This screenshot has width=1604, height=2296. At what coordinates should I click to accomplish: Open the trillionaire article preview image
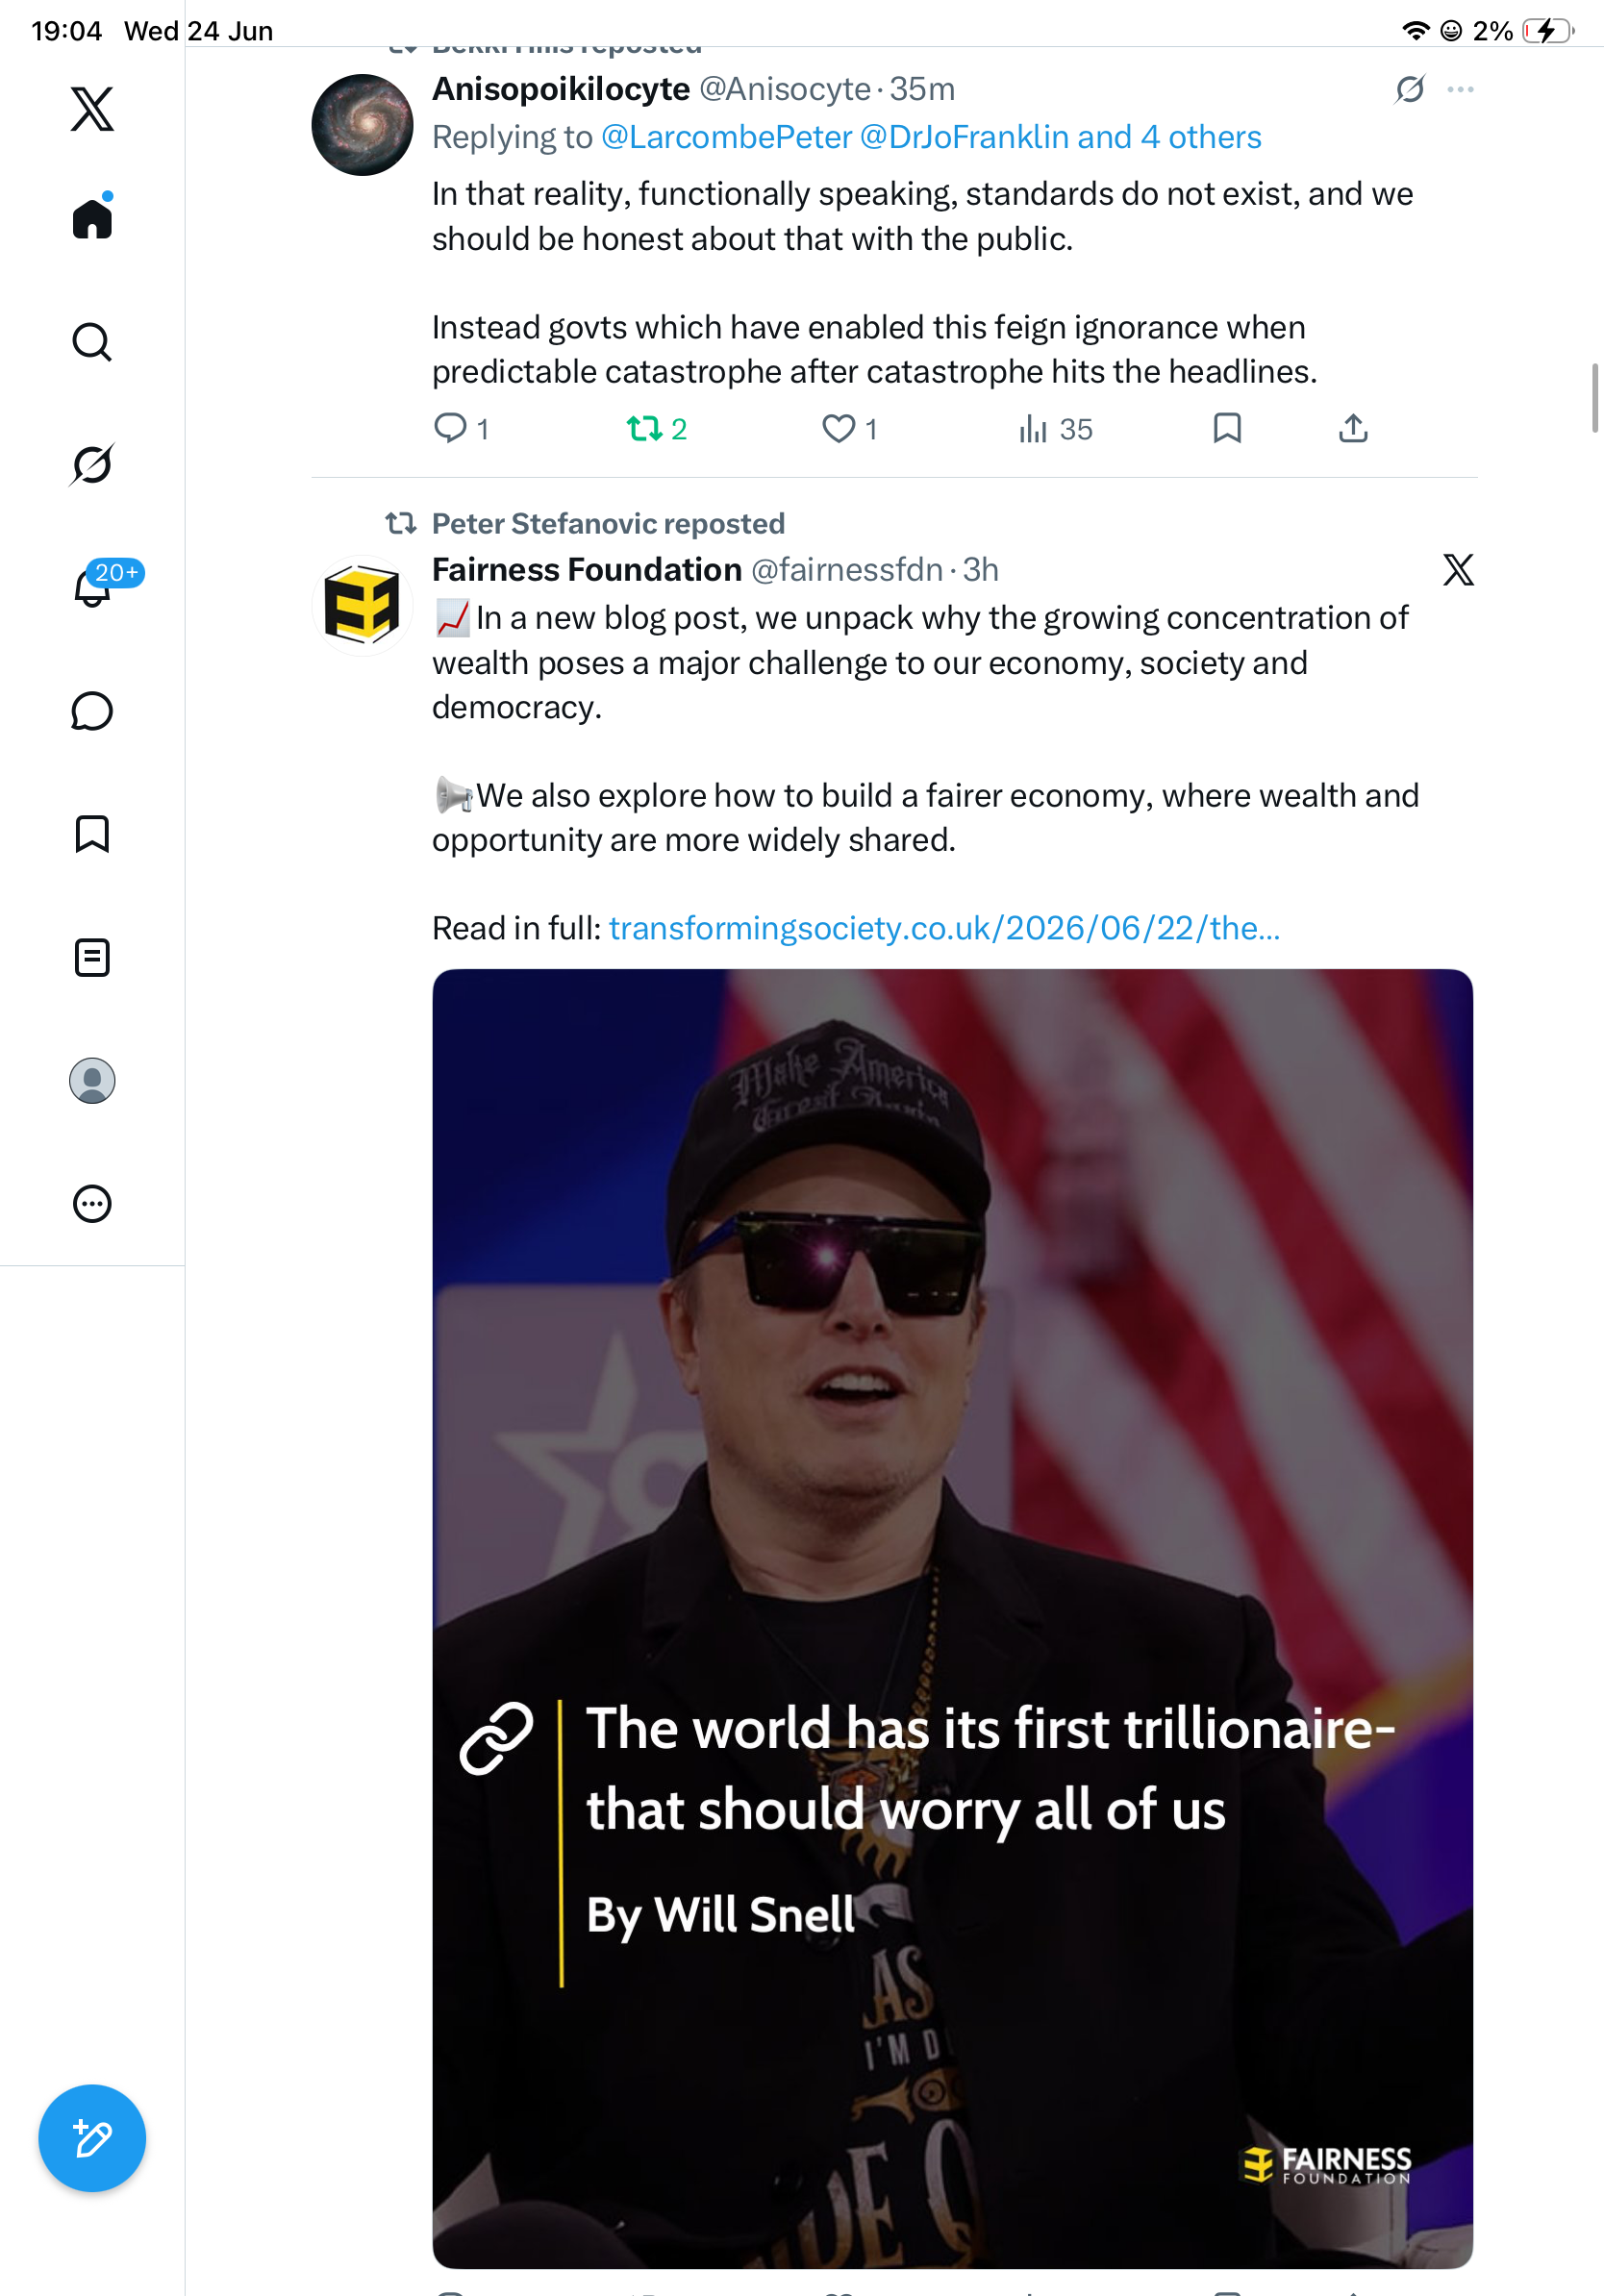(952, 1618)
